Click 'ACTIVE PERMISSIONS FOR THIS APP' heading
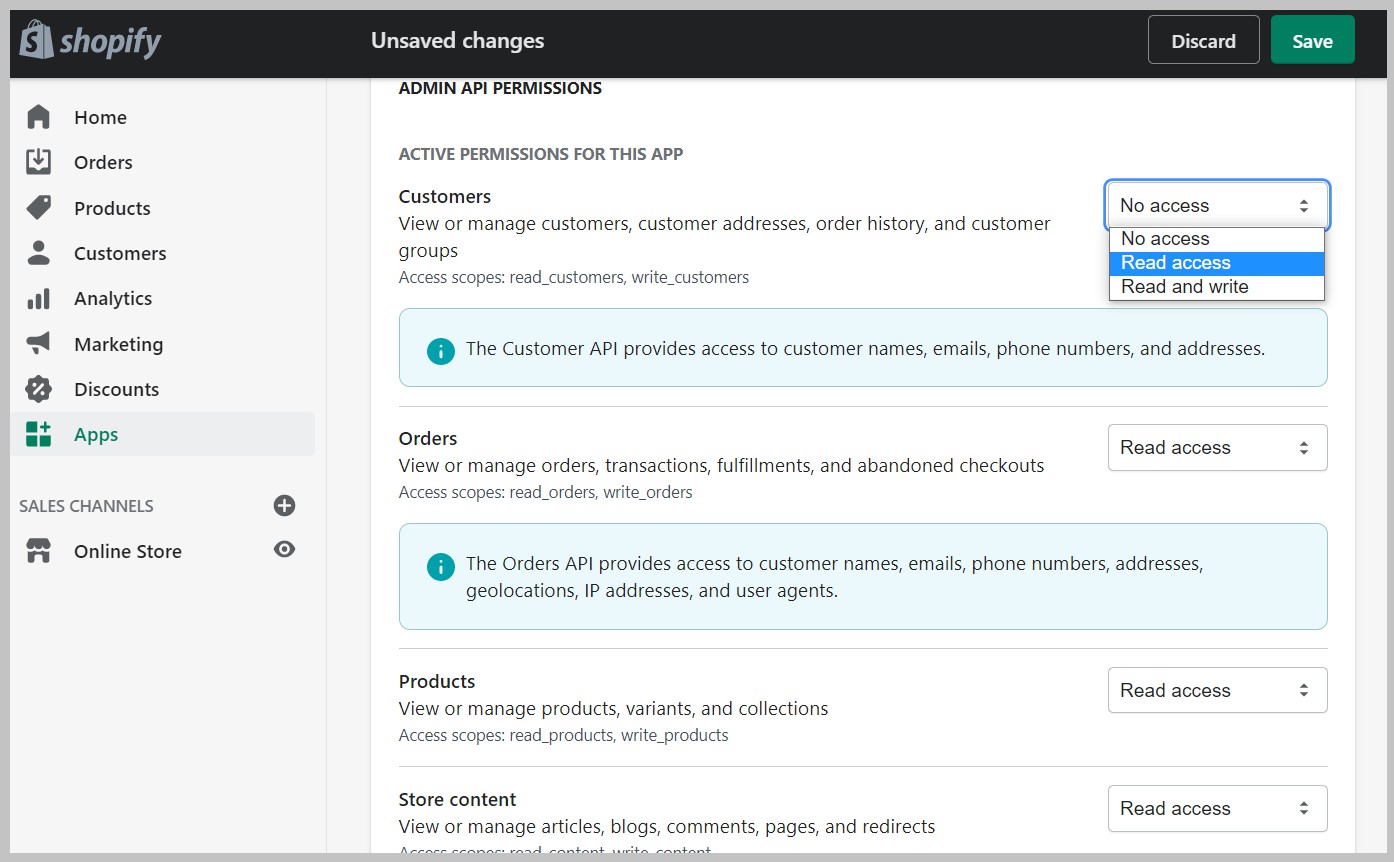The image size is (1394, 862). [x=541, y=154]
